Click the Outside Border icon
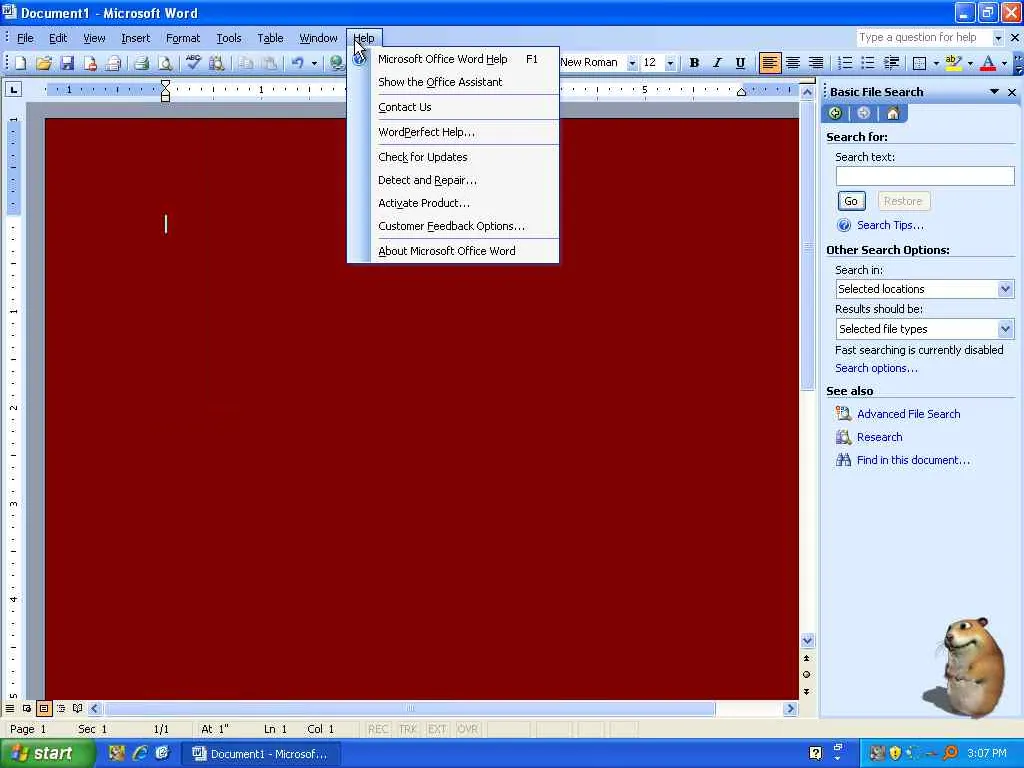Screen dimensions: 1024x768 pos(919,63)
